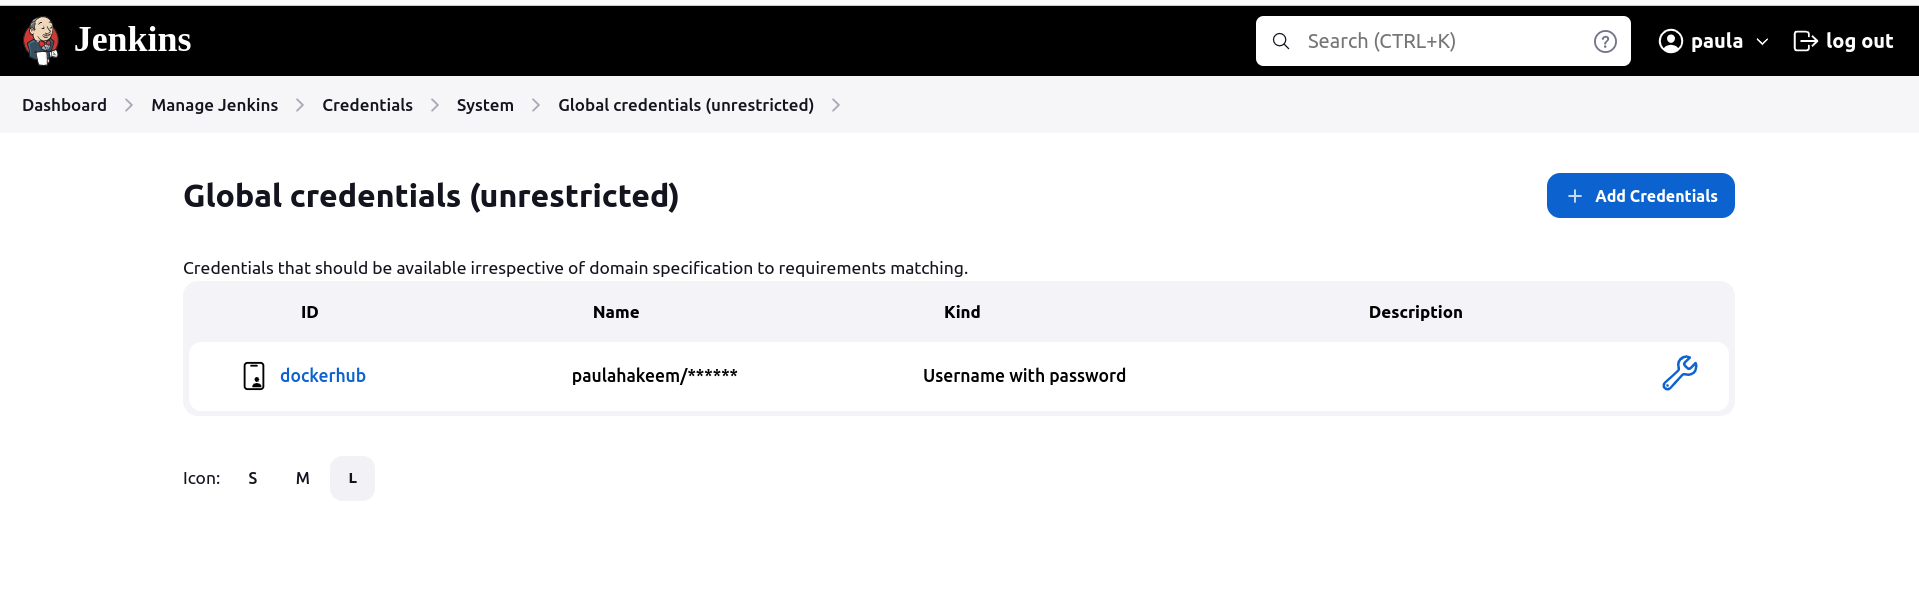Click the credential card icon beside dockerhub
The width and height of the screenshot is (1919, 601).
click(x=254, y=376)
